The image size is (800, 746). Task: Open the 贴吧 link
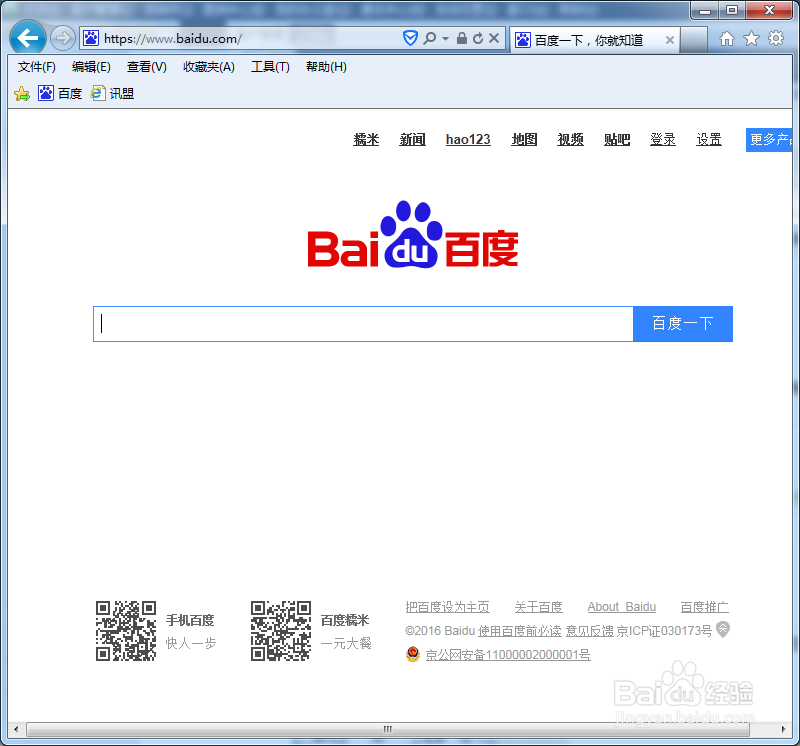617,139
